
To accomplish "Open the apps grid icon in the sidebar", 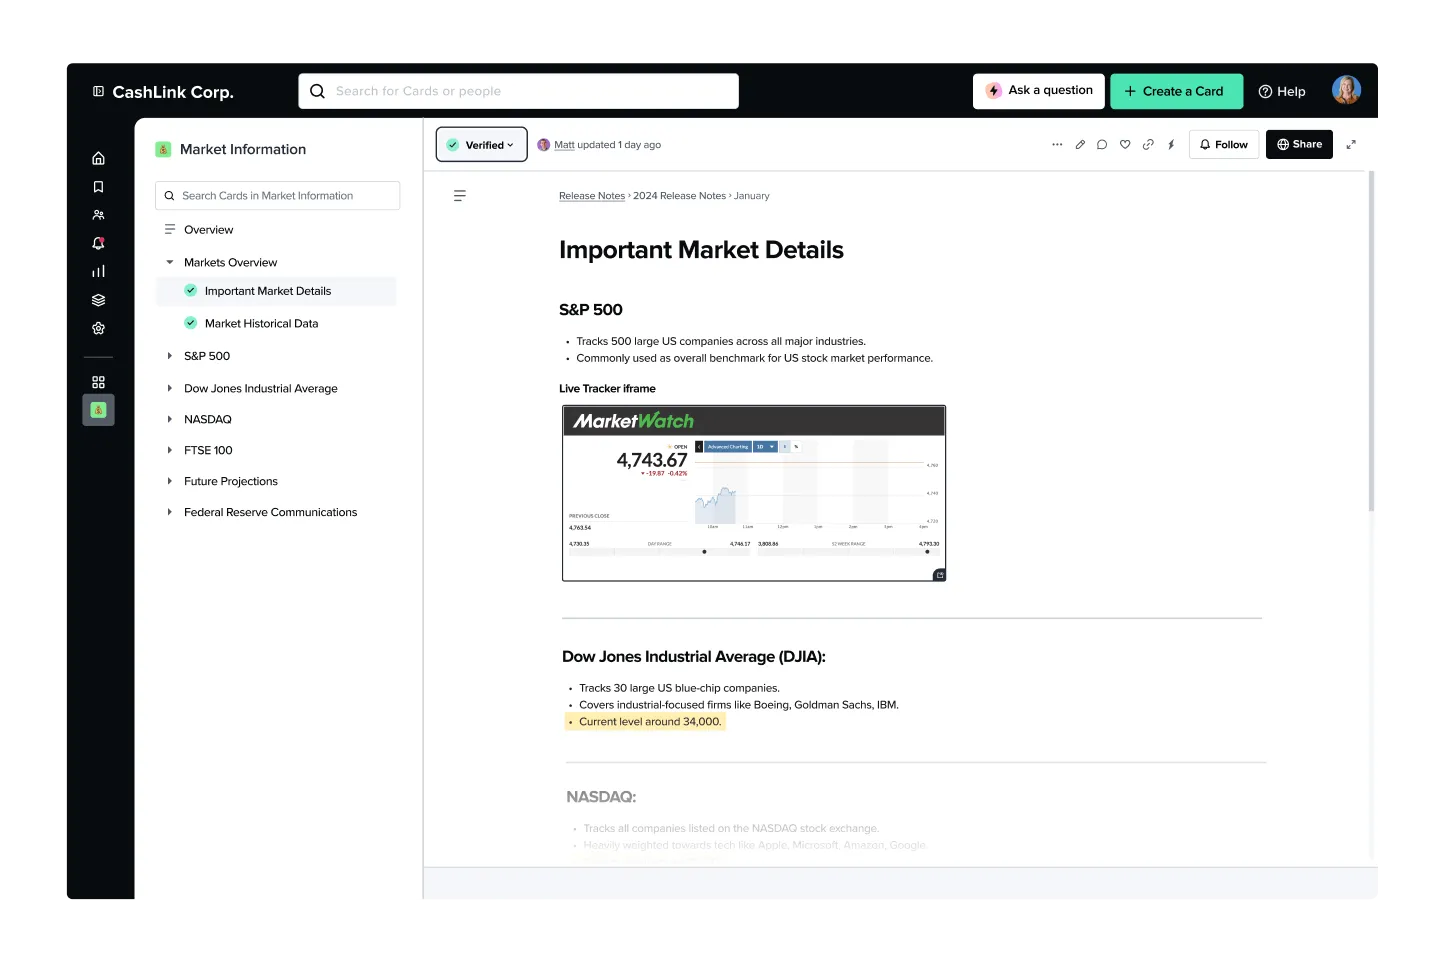I will 98,381.
